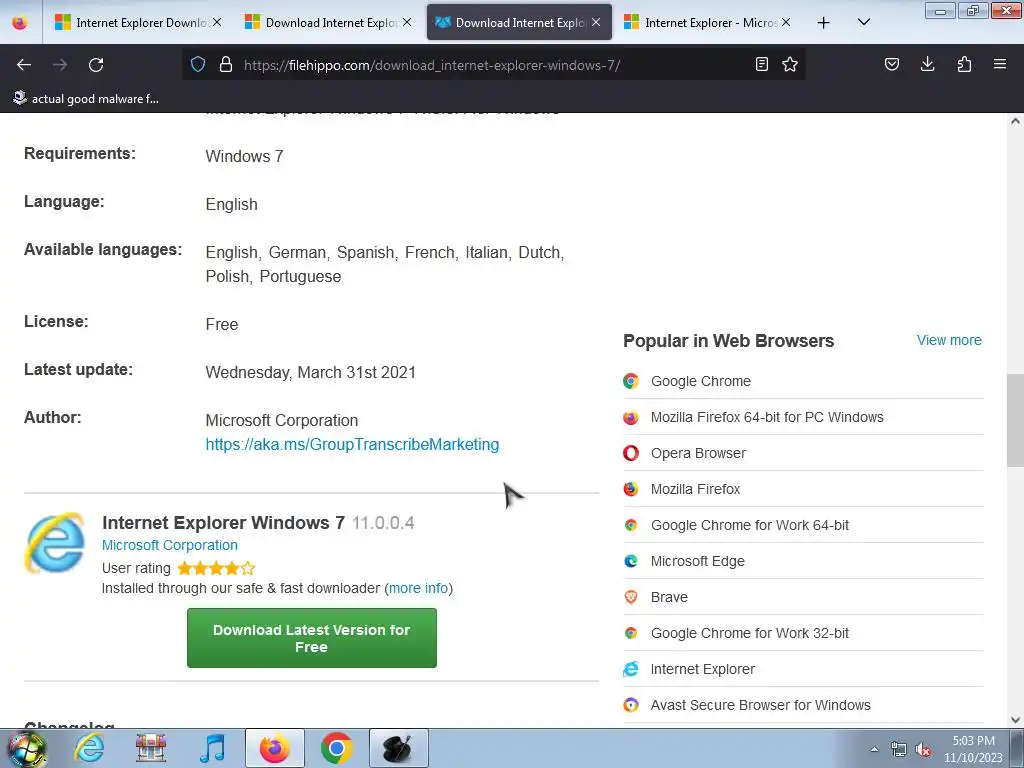Click the Microsoft Edge icon in list
The width and height of the screenshot is (1024, 768).
click(x=631, y=561)
